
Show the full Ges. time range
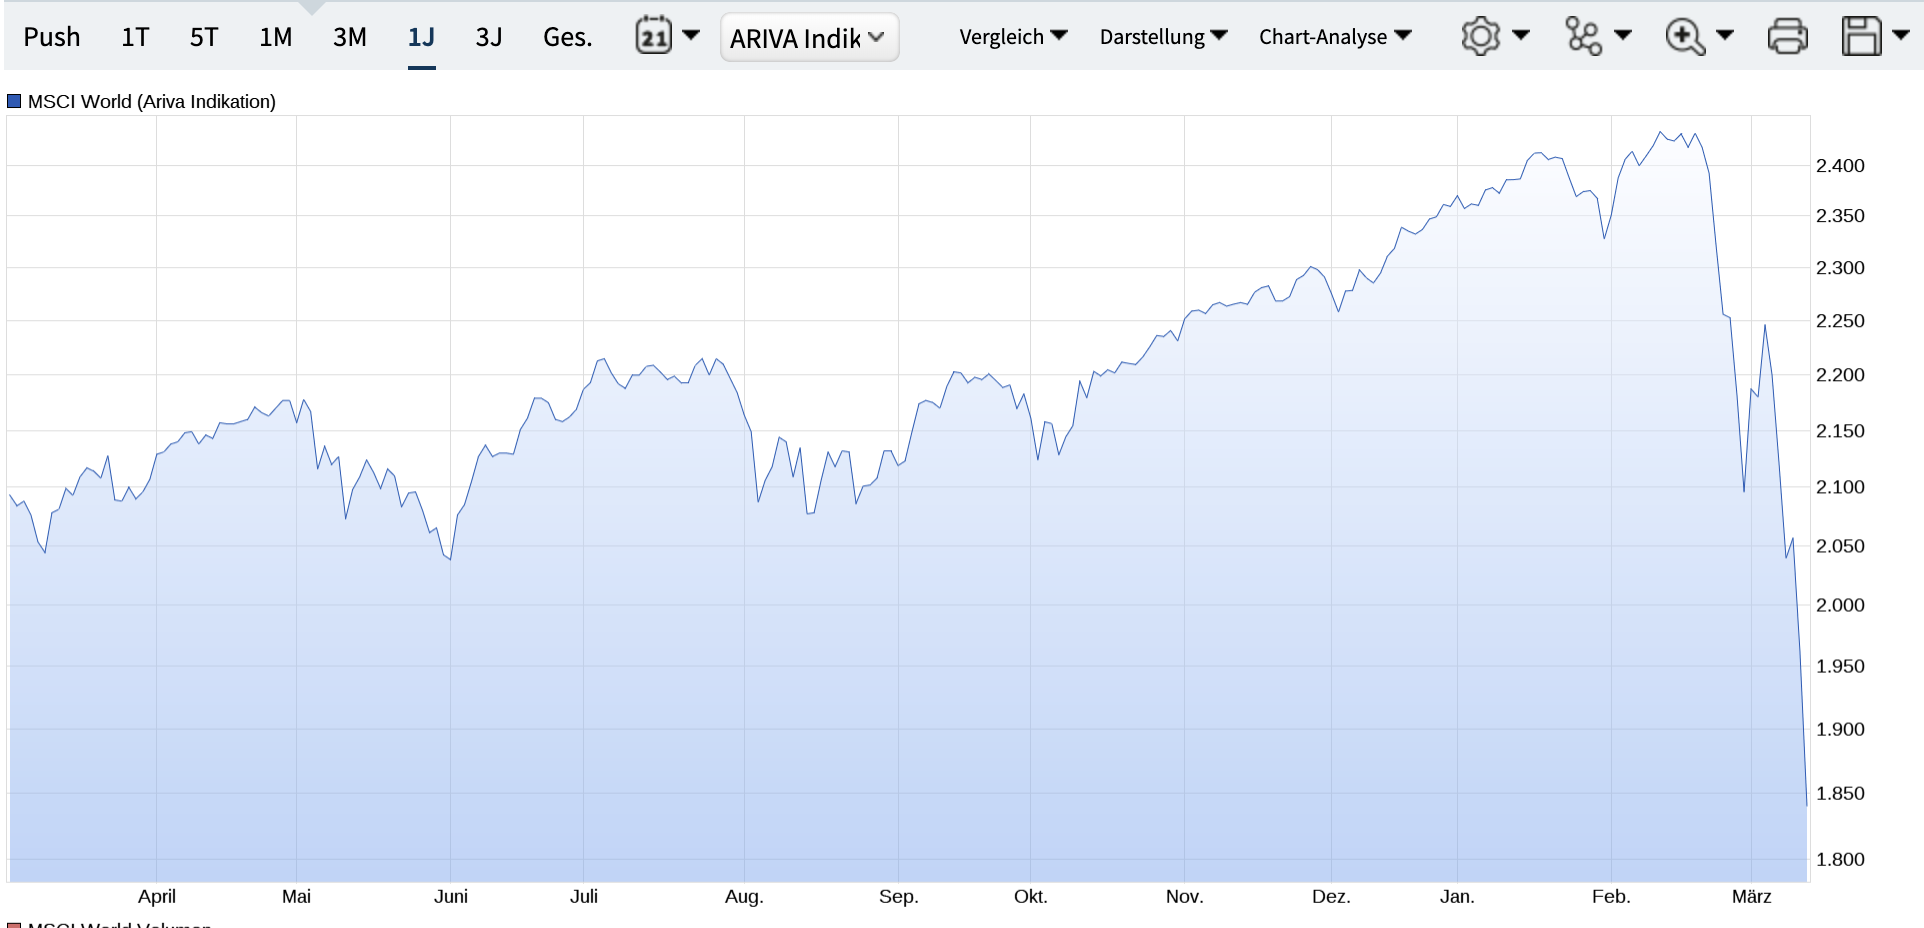coord(567,37)
